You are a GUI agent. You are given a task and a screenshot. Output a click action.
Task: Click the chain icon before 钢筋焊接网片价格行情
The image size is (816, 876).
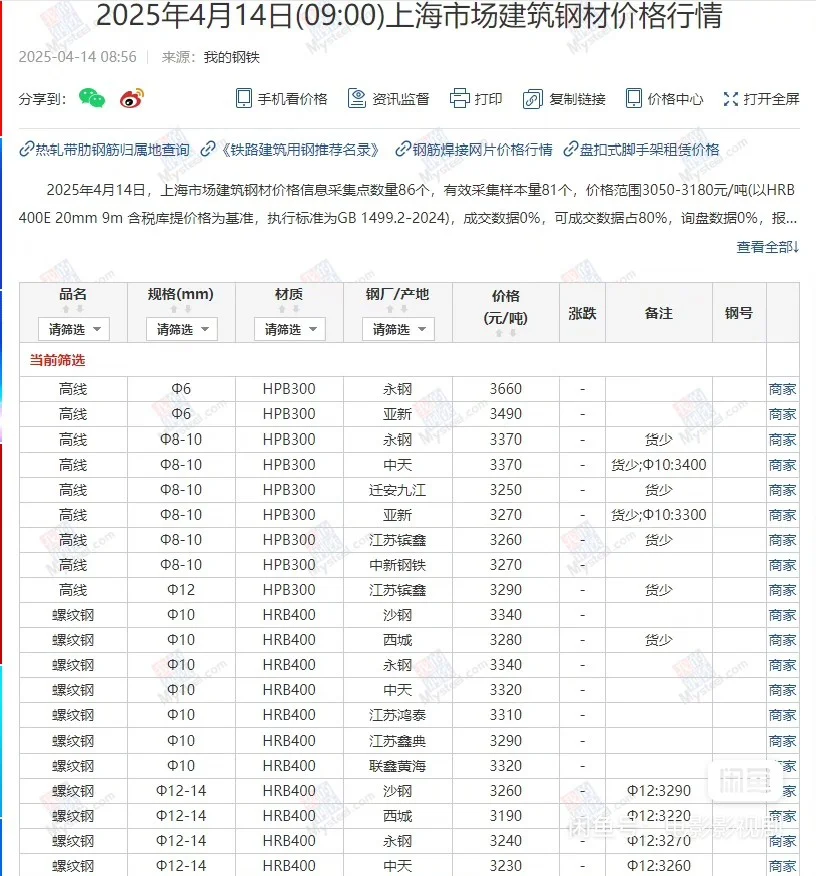(x=401, y=148)
